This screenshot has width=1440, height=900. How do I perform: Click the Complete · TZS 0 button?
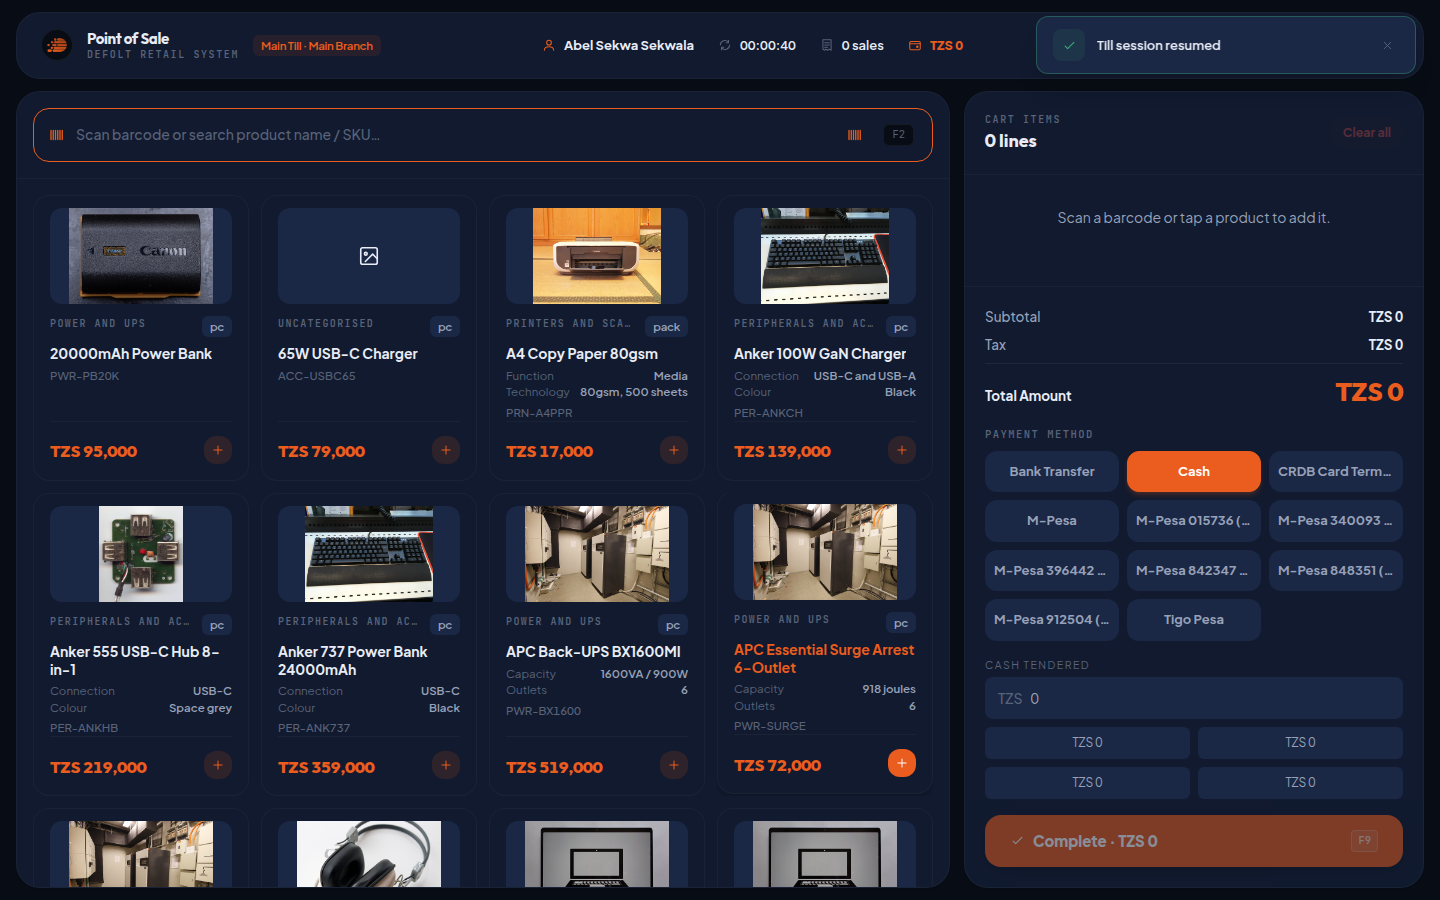[1194, 841]
